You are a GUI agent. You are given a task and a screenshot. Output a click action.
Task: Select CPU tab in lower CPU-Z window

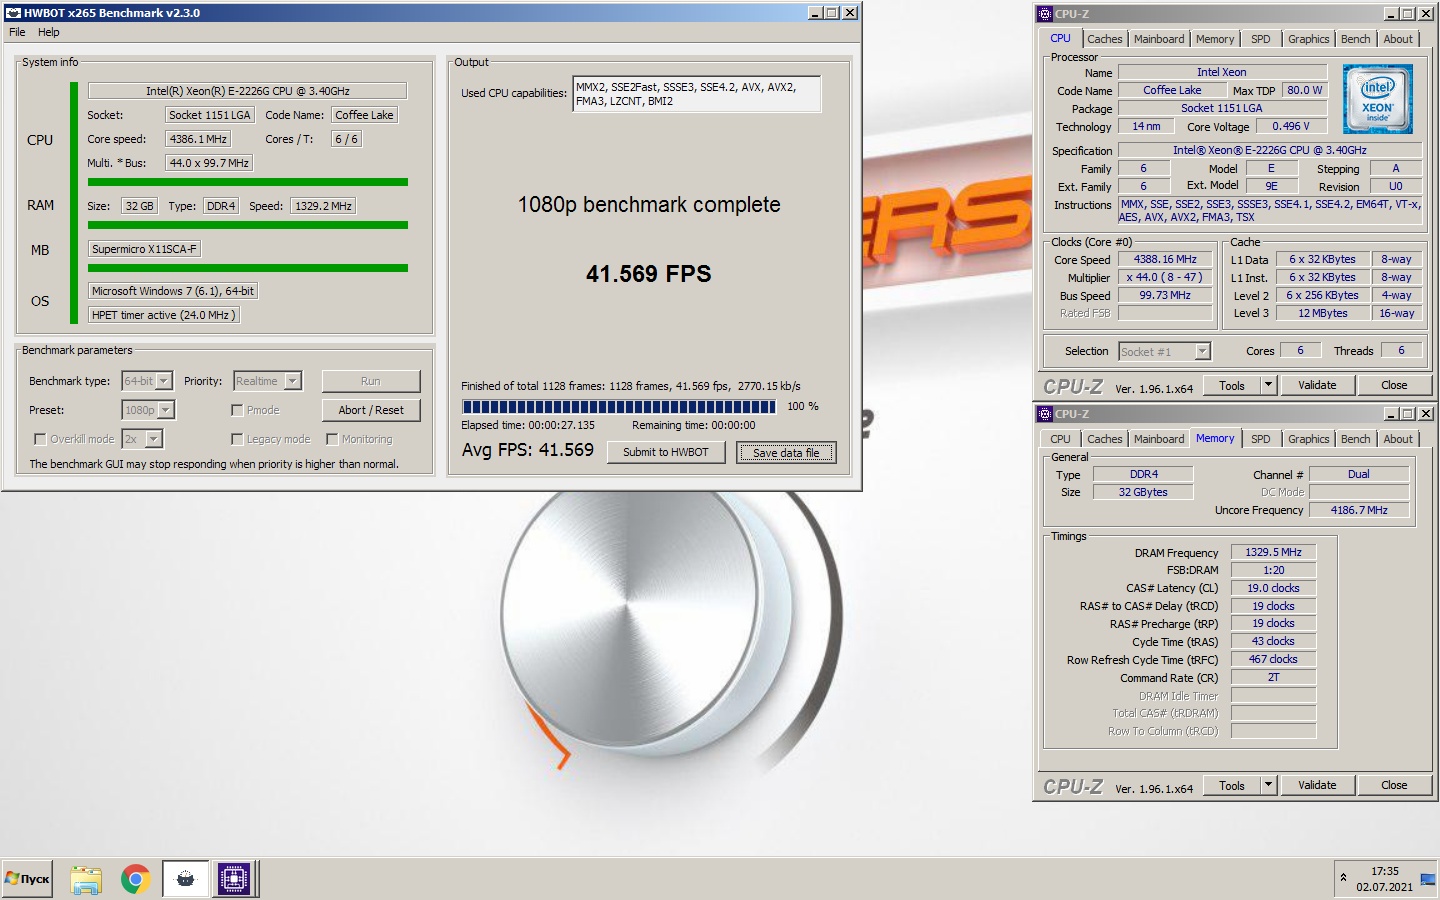point(1060,439)
